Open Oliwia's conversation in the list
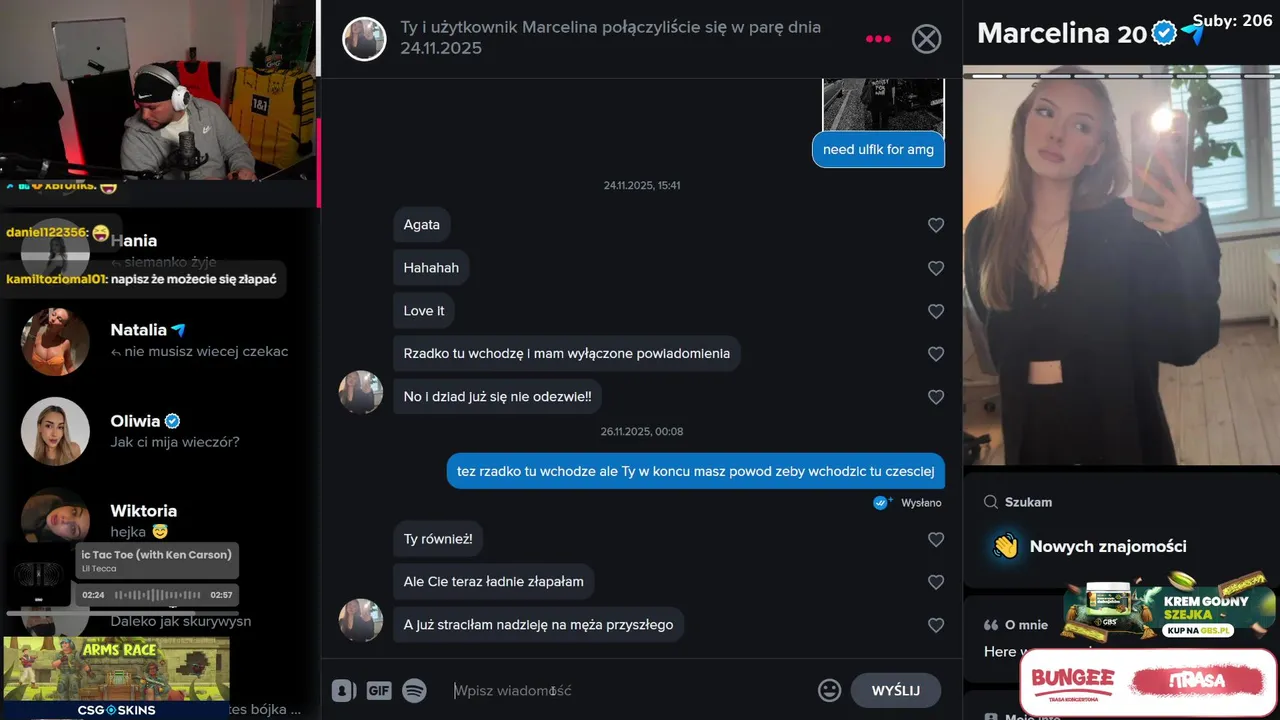The height and width of the screenshot is (720, 1280). [160, 431]
